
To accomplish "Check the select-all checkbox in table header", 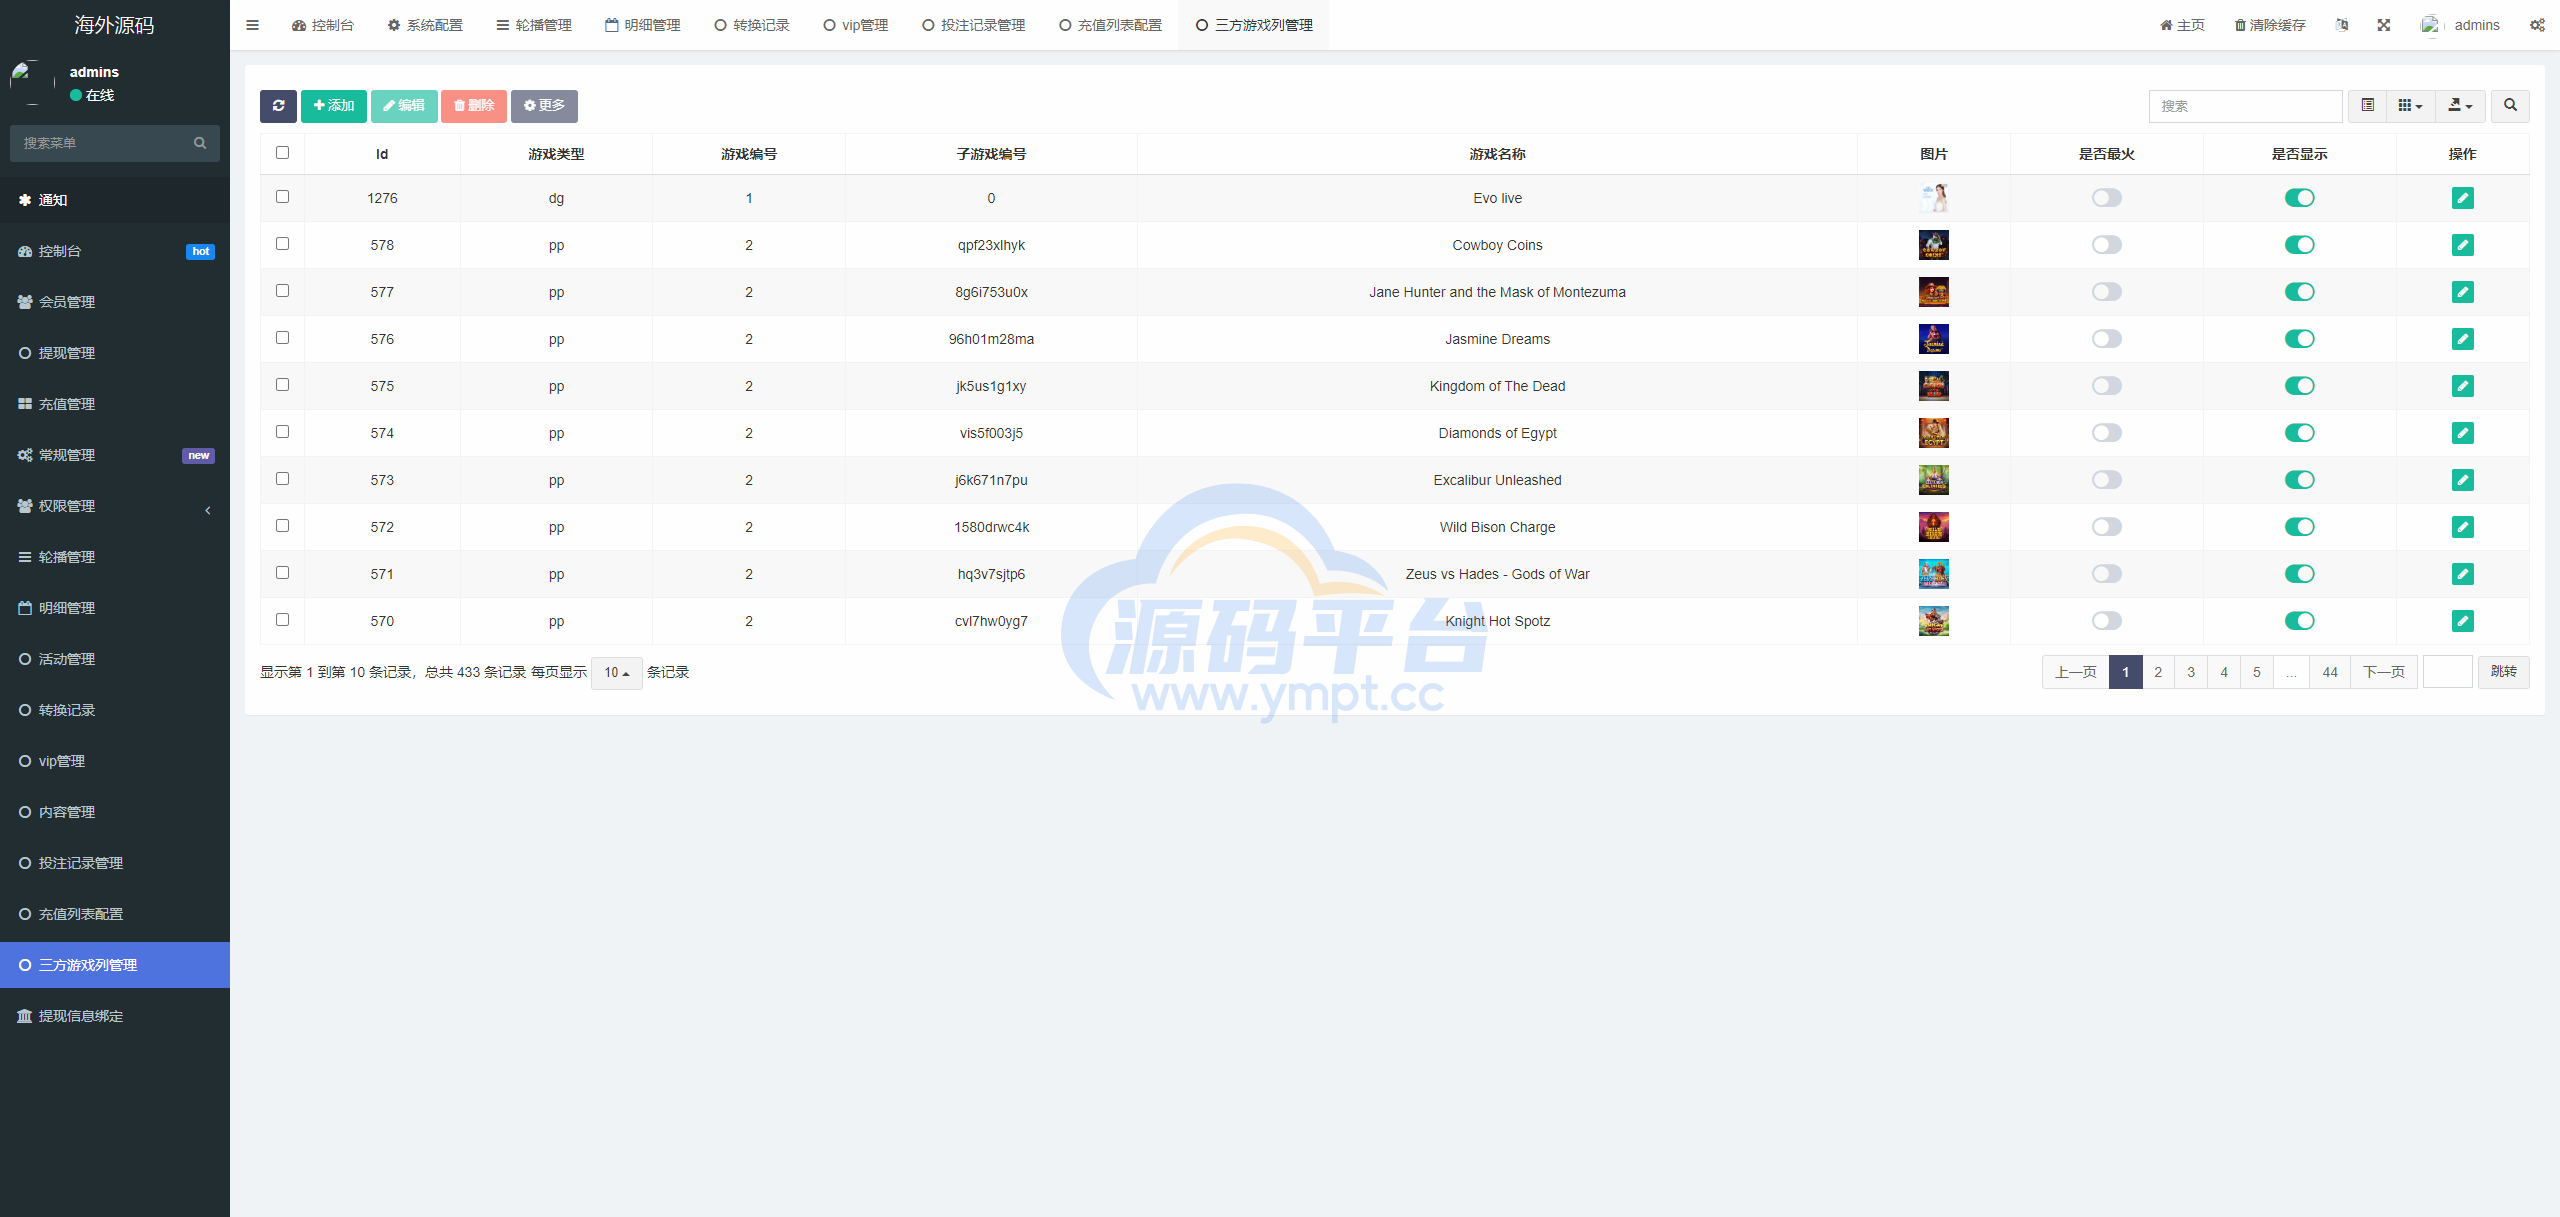I will [282, 153].
